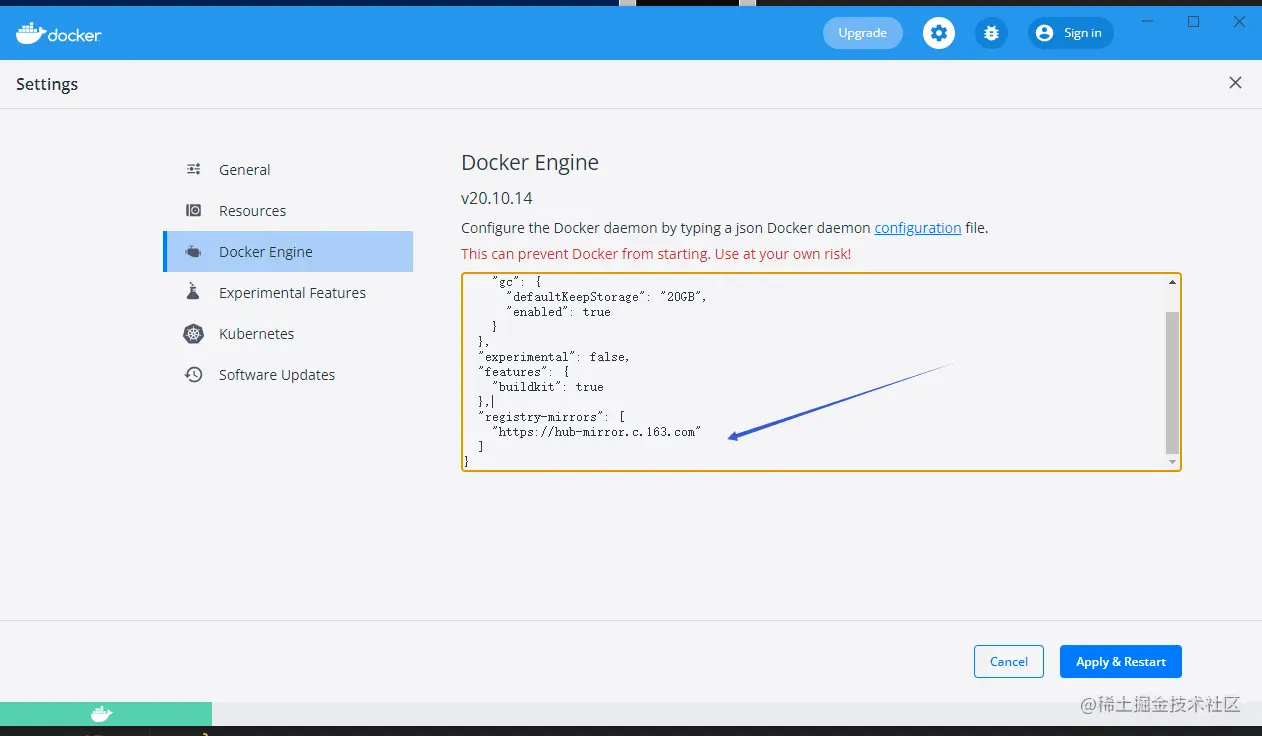1262x736 pixels.
Task: Open the daemon configuration link
Action: coord(917,228)
